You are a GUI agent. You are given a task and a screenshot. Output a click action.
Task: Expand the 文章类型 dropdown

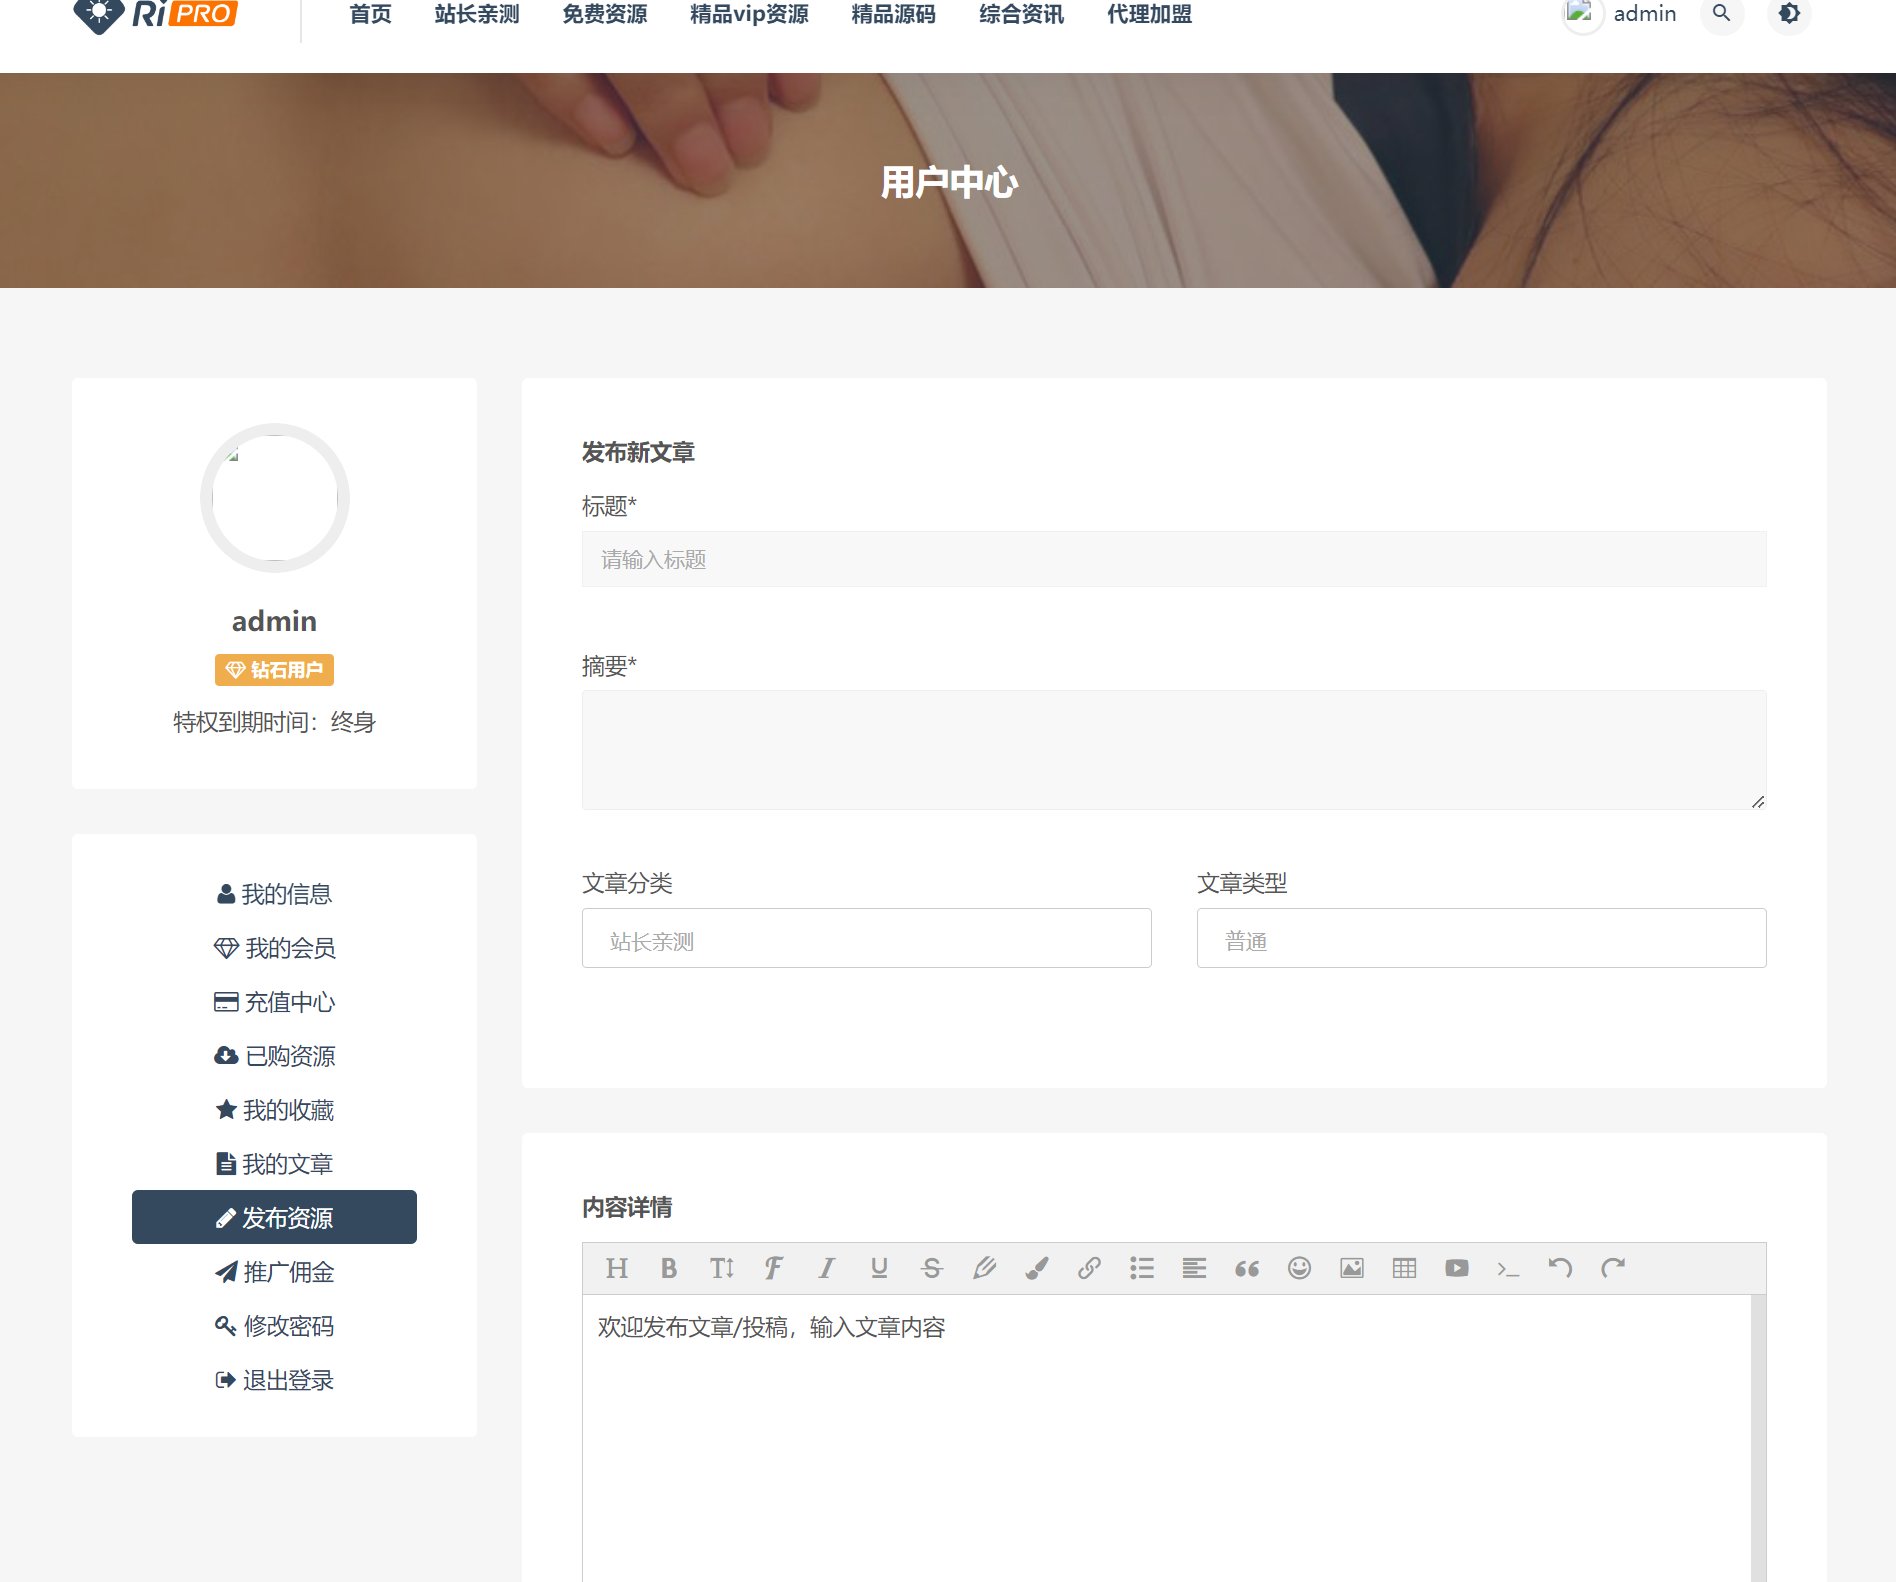pos(1481,938)
